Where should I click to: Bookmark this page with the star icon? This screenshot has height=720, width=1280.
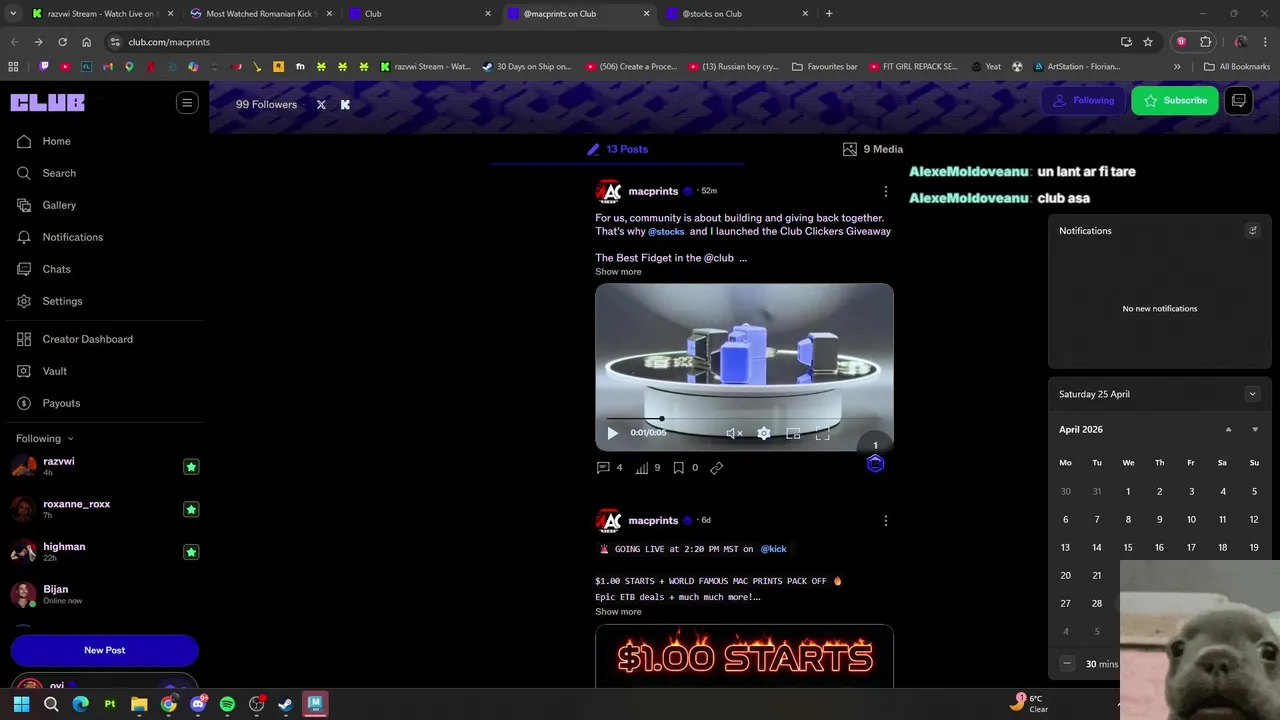1148,42
